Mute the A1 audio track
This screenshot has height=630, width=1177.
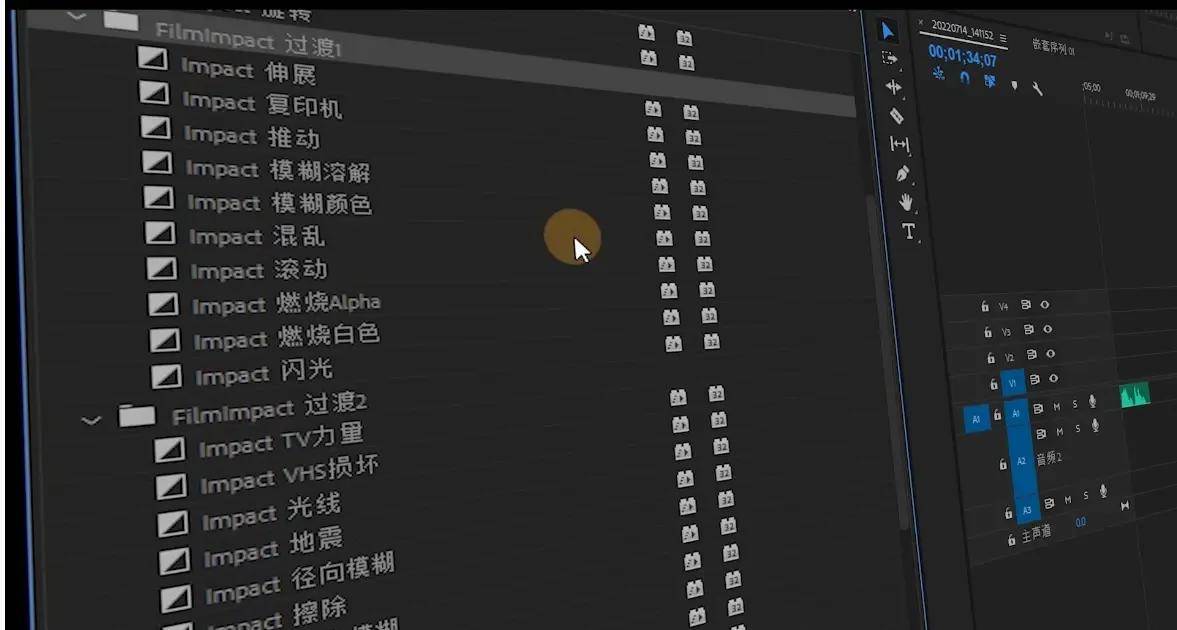click(1057, 406)
